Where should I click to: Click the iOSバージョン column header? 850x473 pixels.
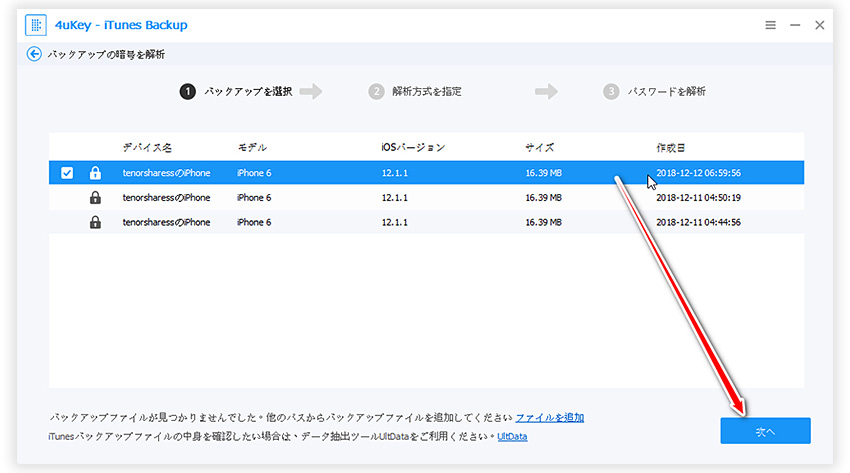point(413,147)
